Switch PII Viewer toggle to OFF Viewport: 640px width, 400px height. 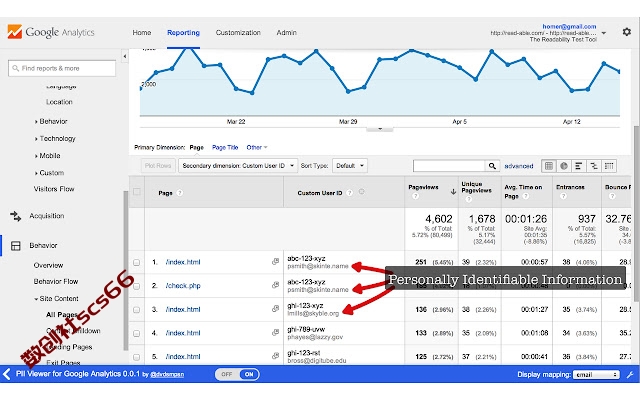click(x=227, y=374)
